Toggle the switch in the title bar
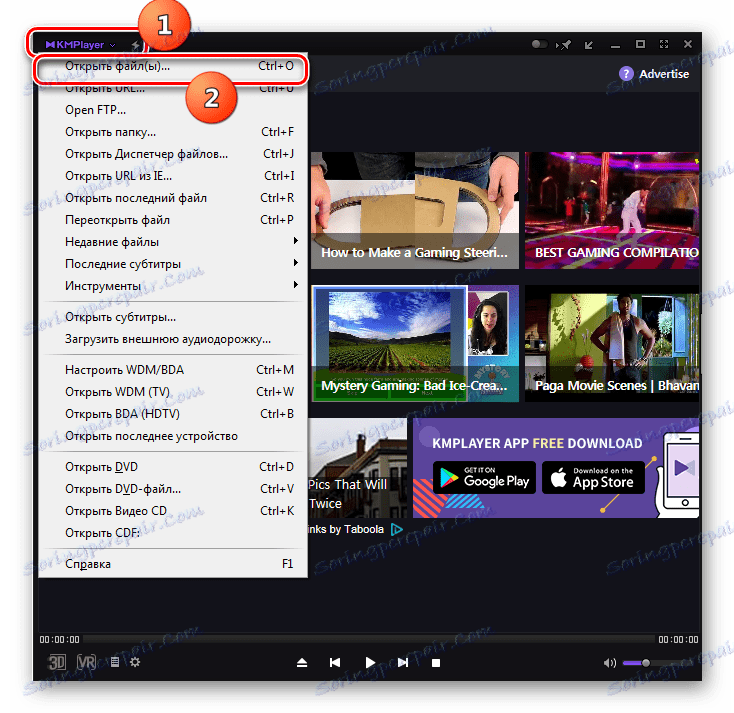 pyautogui.click(x=539, y=44)
